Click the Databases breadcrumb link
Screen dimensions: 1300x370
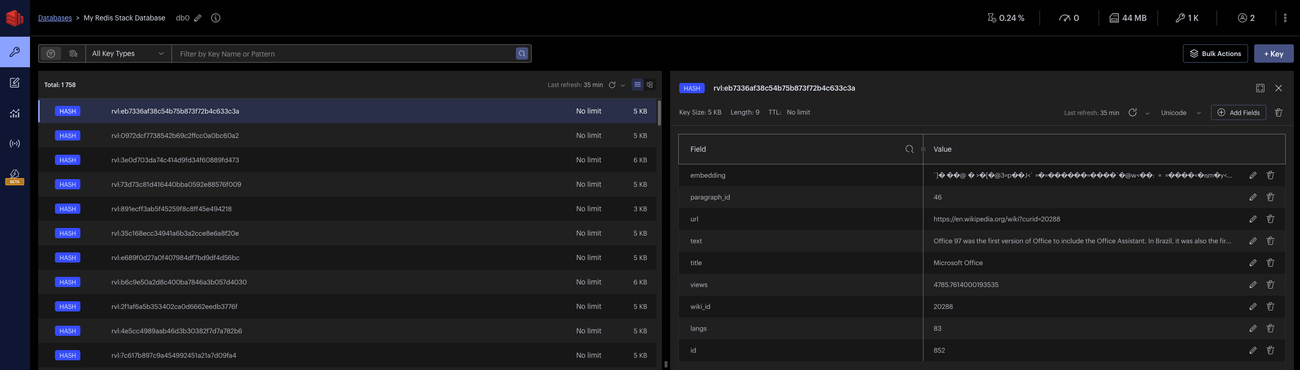point(55,18)
